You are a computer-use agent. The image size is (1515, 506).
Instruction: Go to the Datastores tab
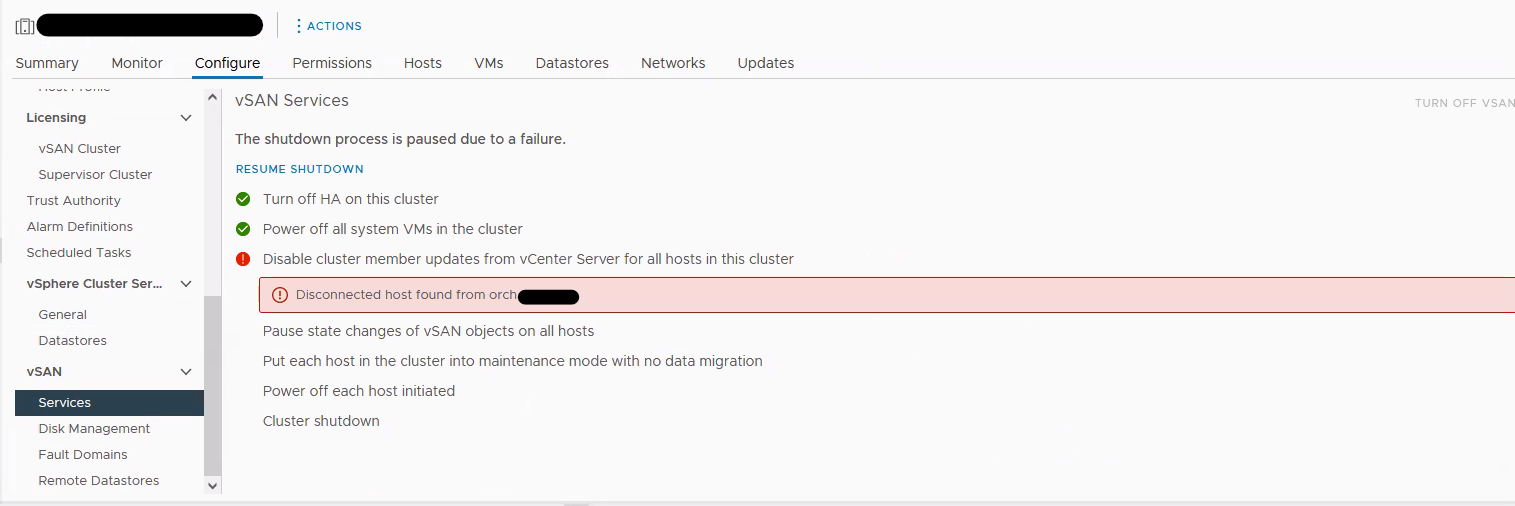[572, 63]
